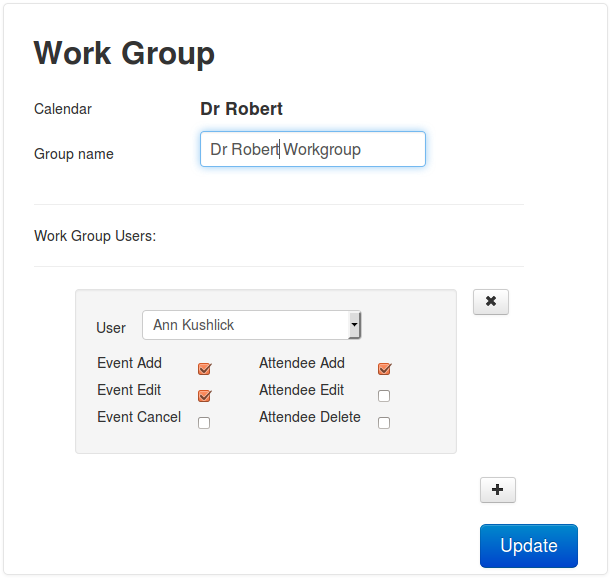
Task: Uncheck the Event Add checkbox
Action: click(x=204, y=369)
